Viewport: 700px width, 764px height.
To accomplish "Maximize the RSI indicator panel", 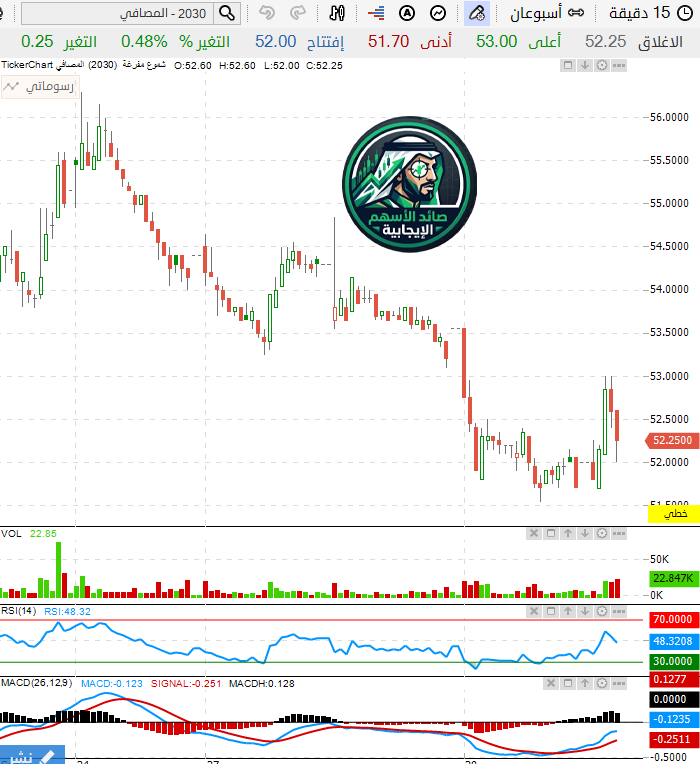I will [551, 611].
